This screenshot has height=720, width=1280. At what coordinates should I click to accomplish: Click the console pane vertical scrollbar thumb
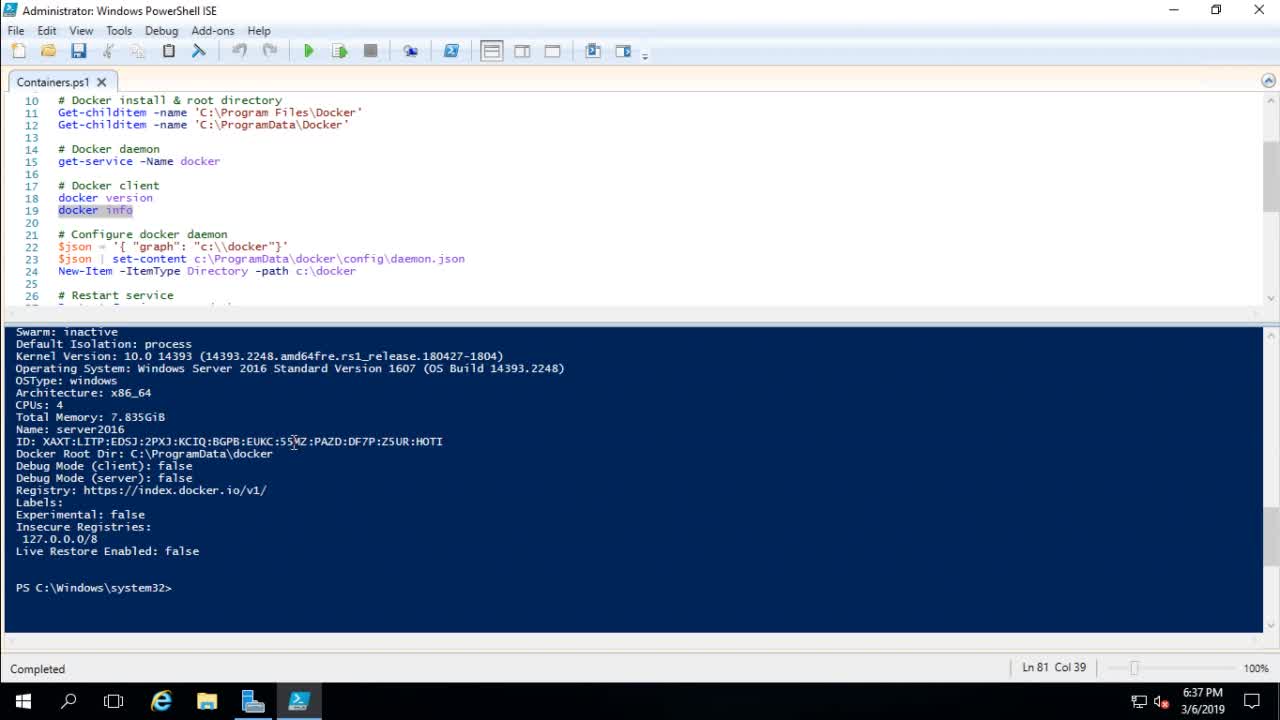click(1271, 536)
